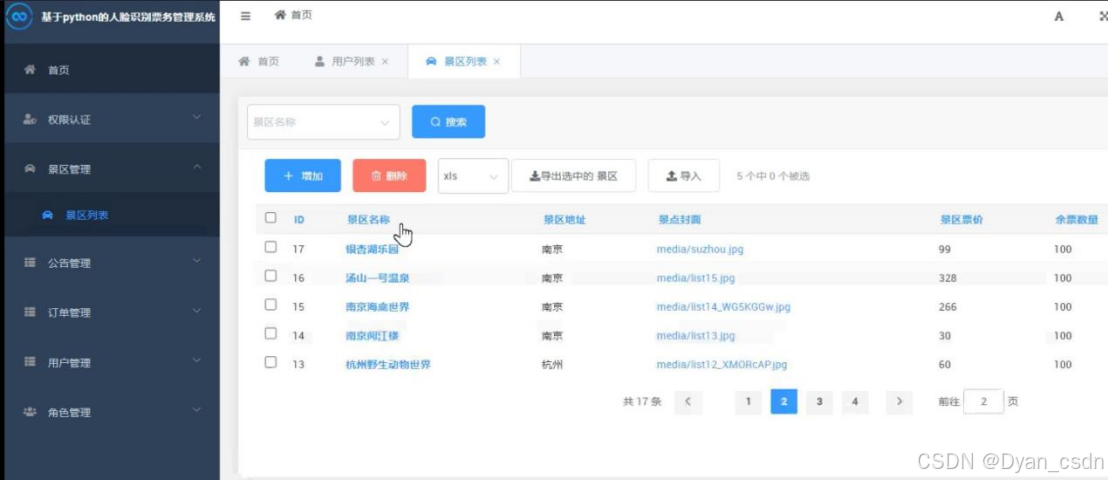Click the 景区列表 sidebar car icon
This screenshot has height=481, width=1108.
point(47,215)
